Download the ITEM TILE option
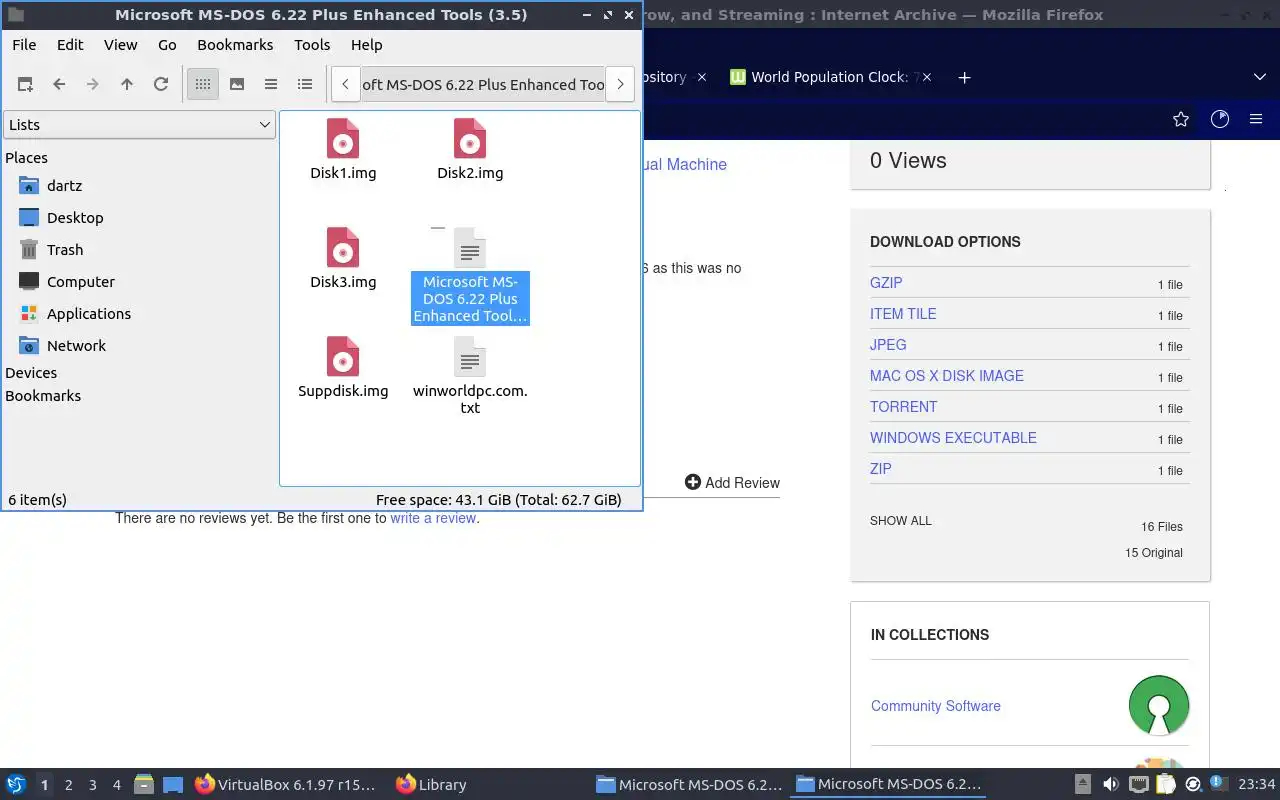The height and width of the screenshot is (800, 1280). (x=903, y=314)
